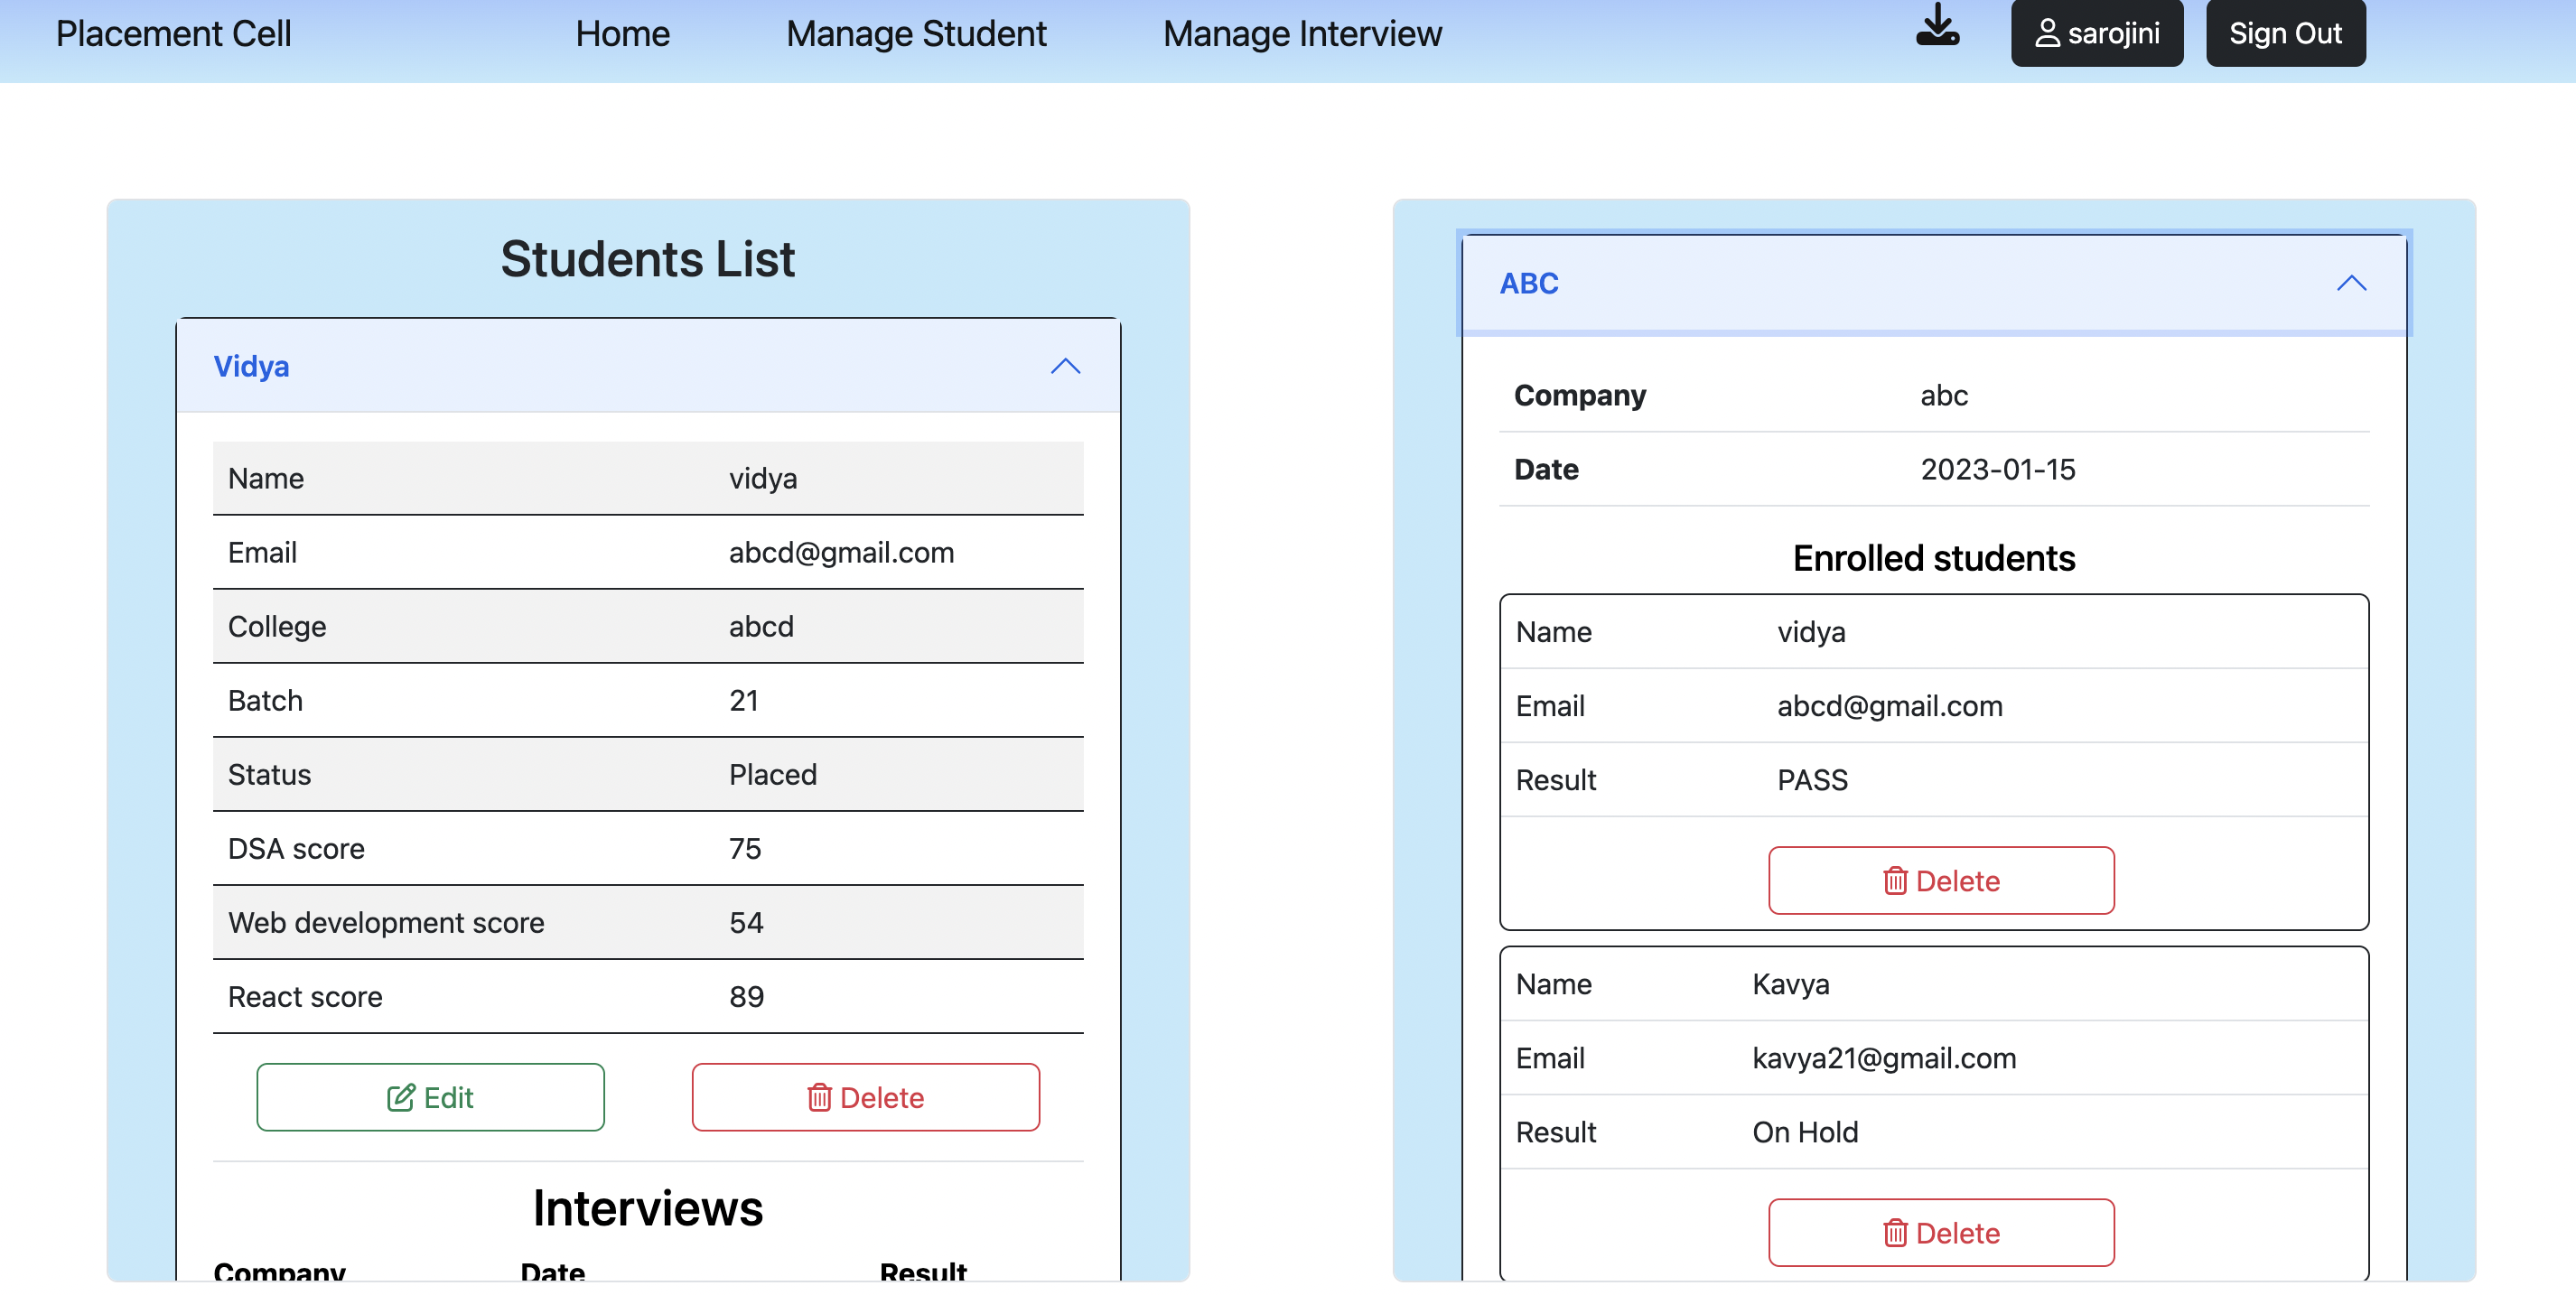This screenshot has height=1295, width=2576.
Task: Collapse the ABC interview card using its chevron
Action: pos(2352,283)
